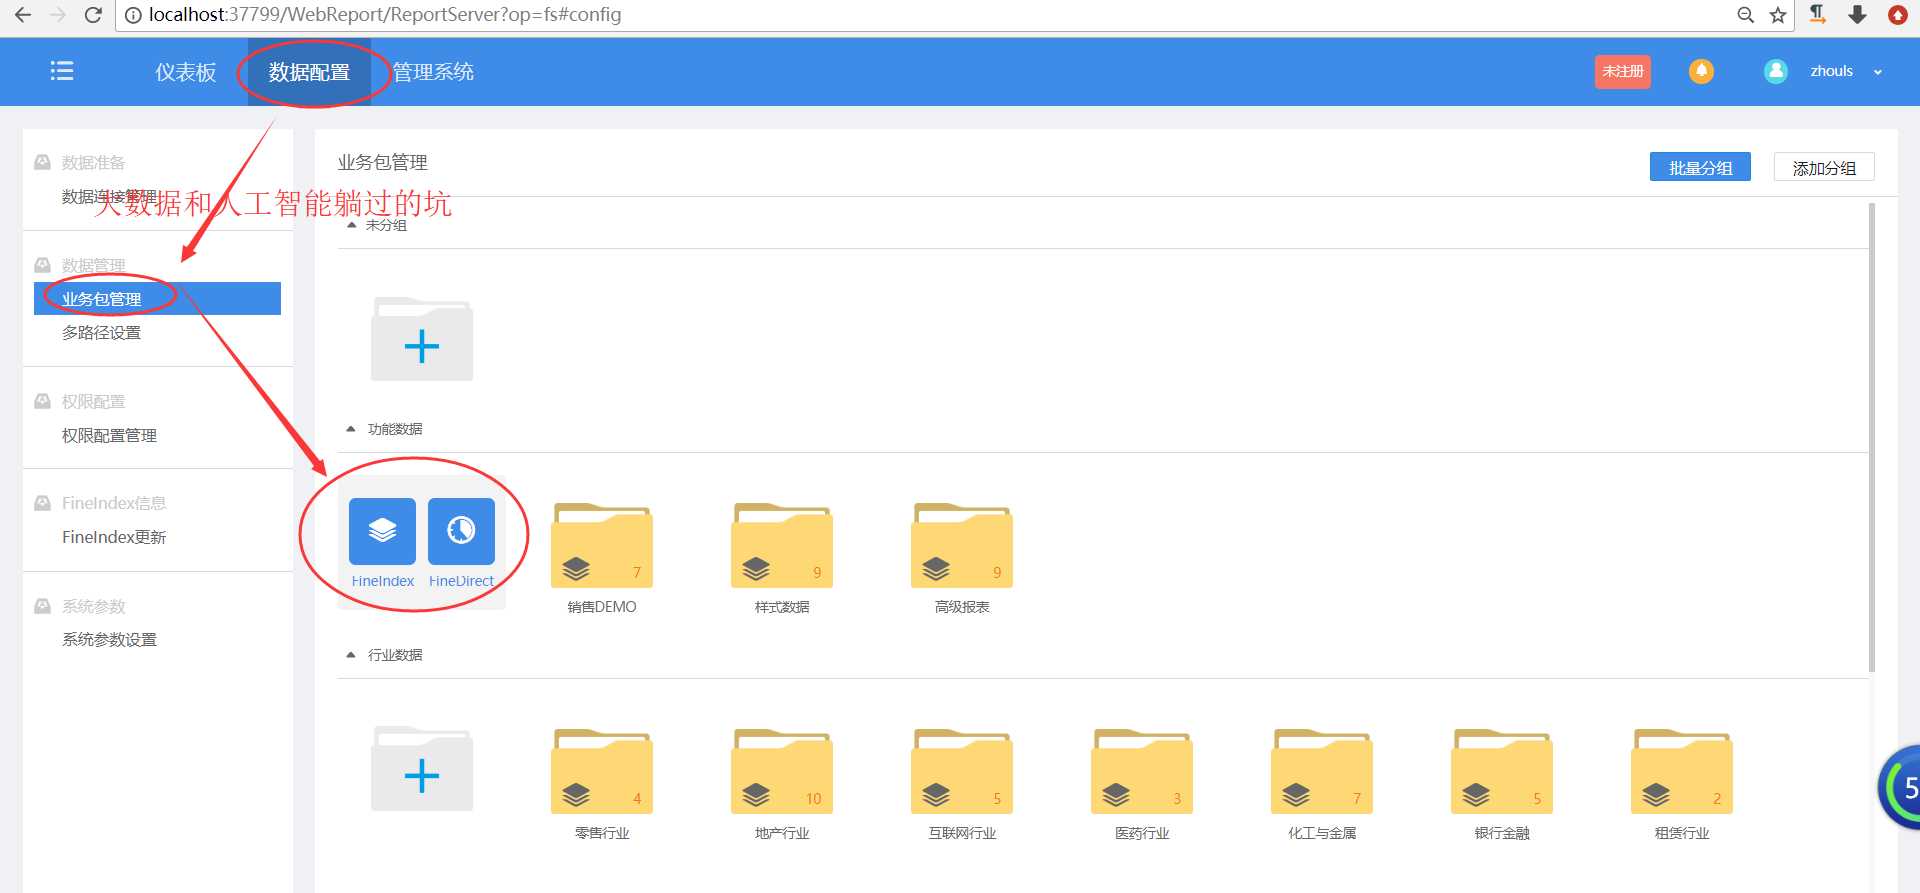The width and height of the screenshot is (1920, 893).
Task: Click the zhouls username
Action: click(x=1831, y=71)
